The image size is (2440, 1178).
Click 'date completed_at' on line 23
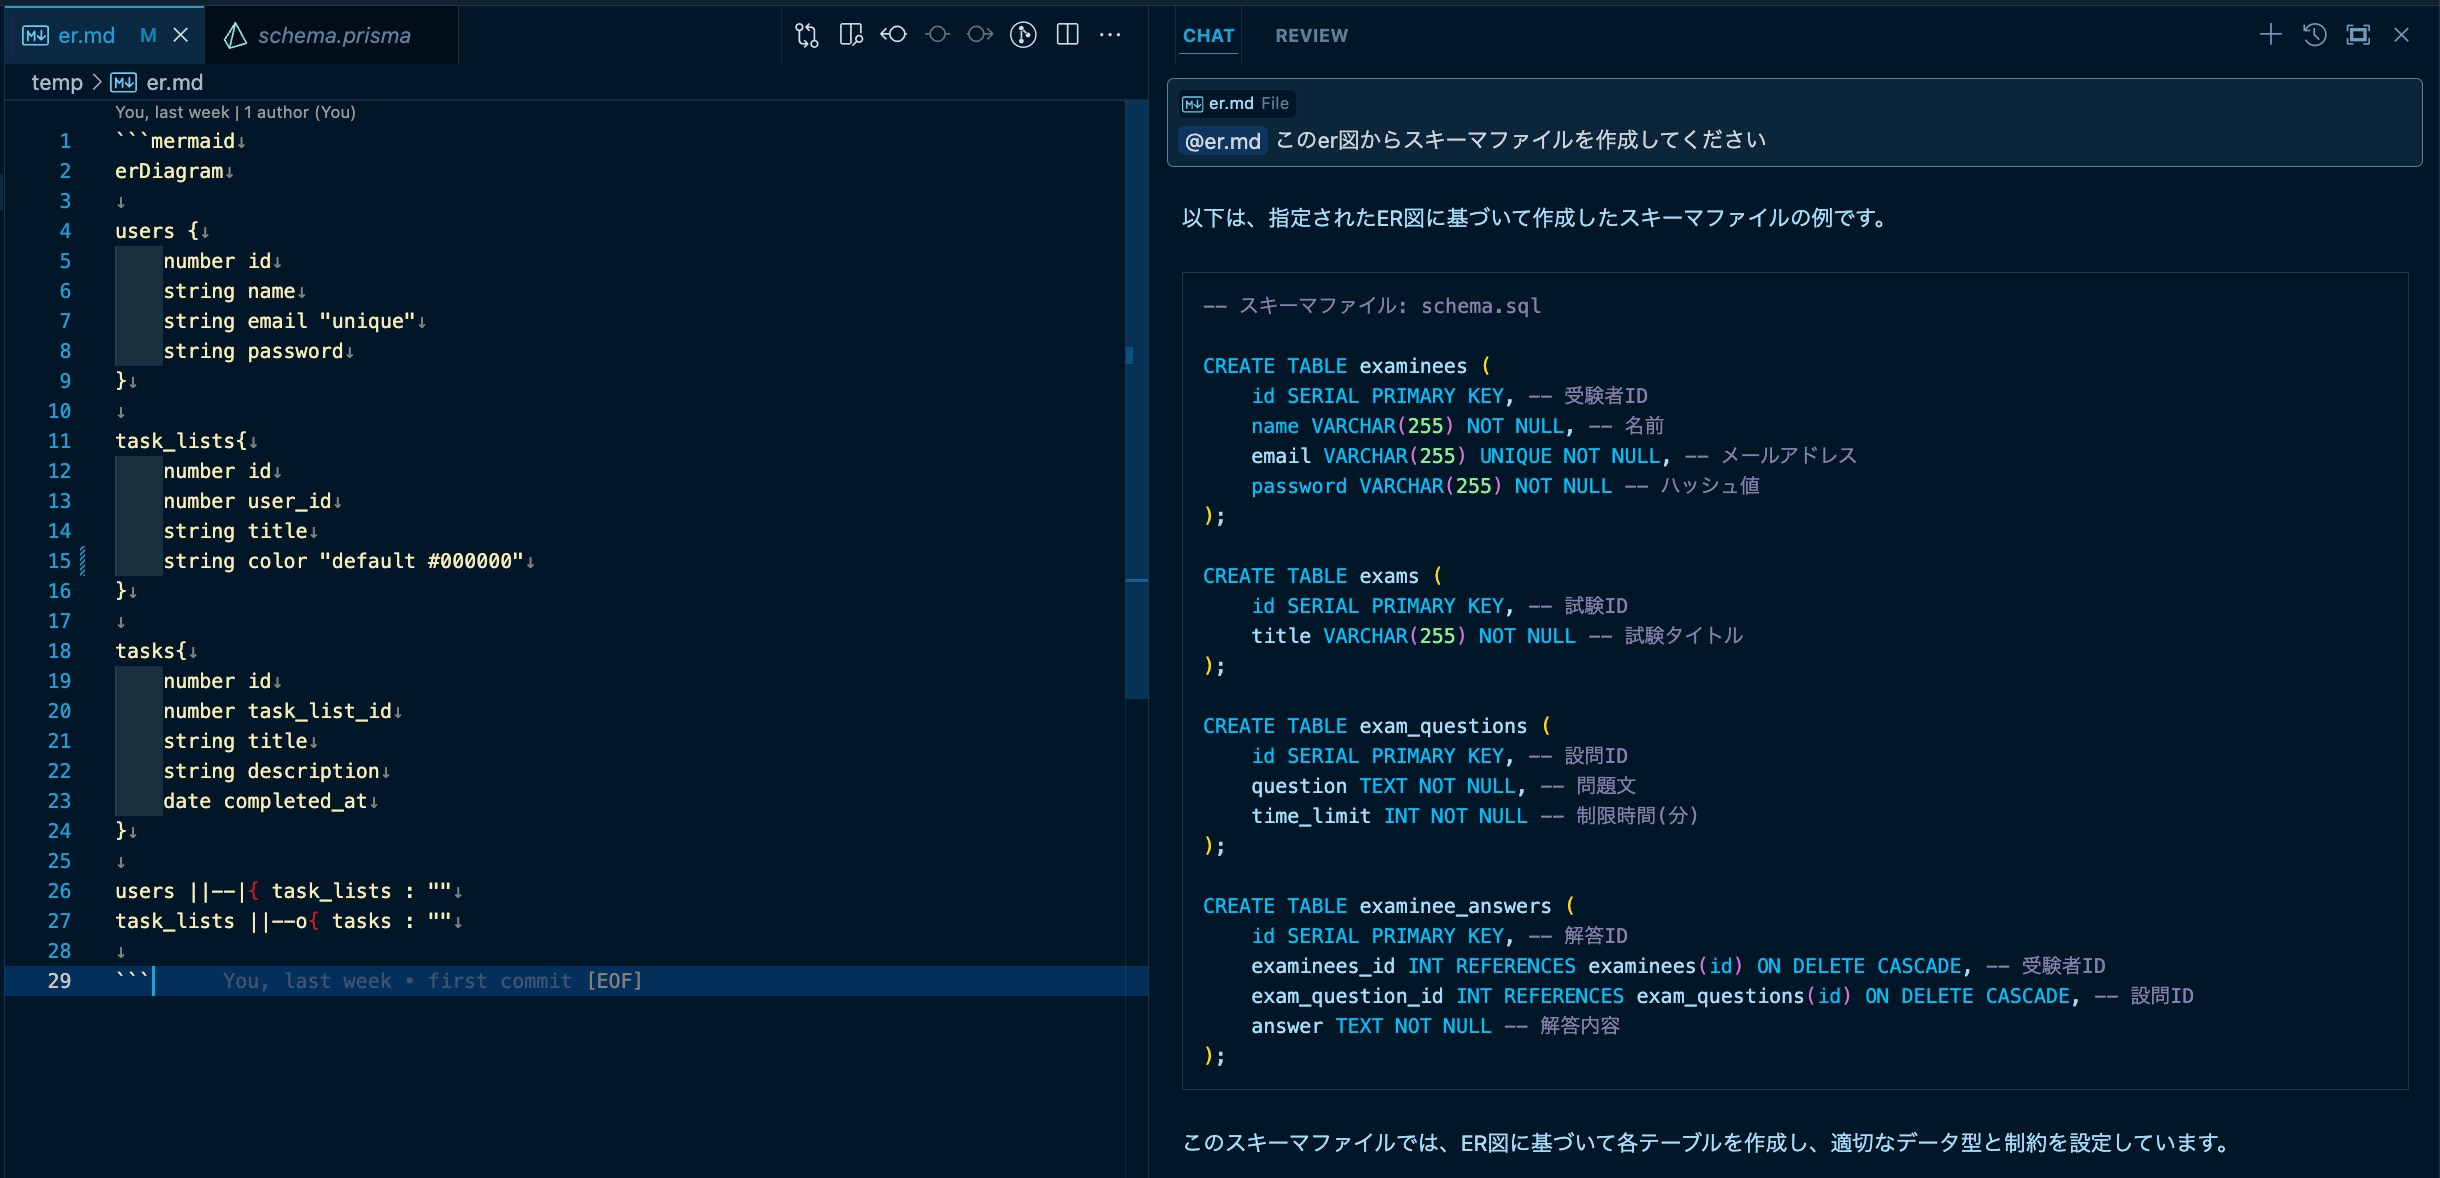pos(265,801)
